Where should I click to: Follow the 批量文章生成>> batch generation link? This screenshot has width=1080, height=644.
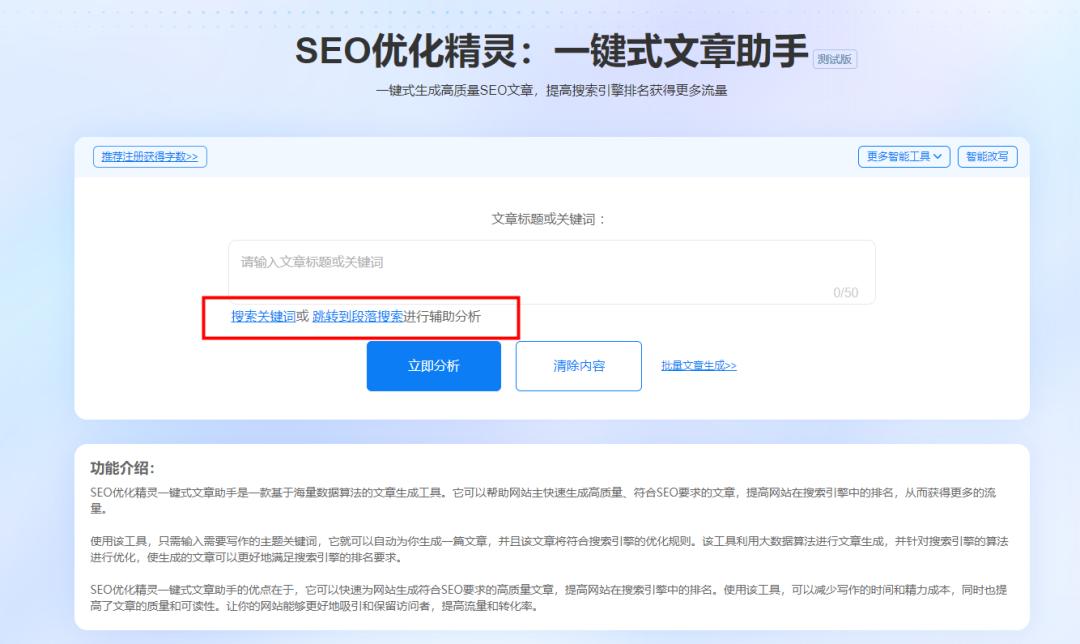click(698, 366)
